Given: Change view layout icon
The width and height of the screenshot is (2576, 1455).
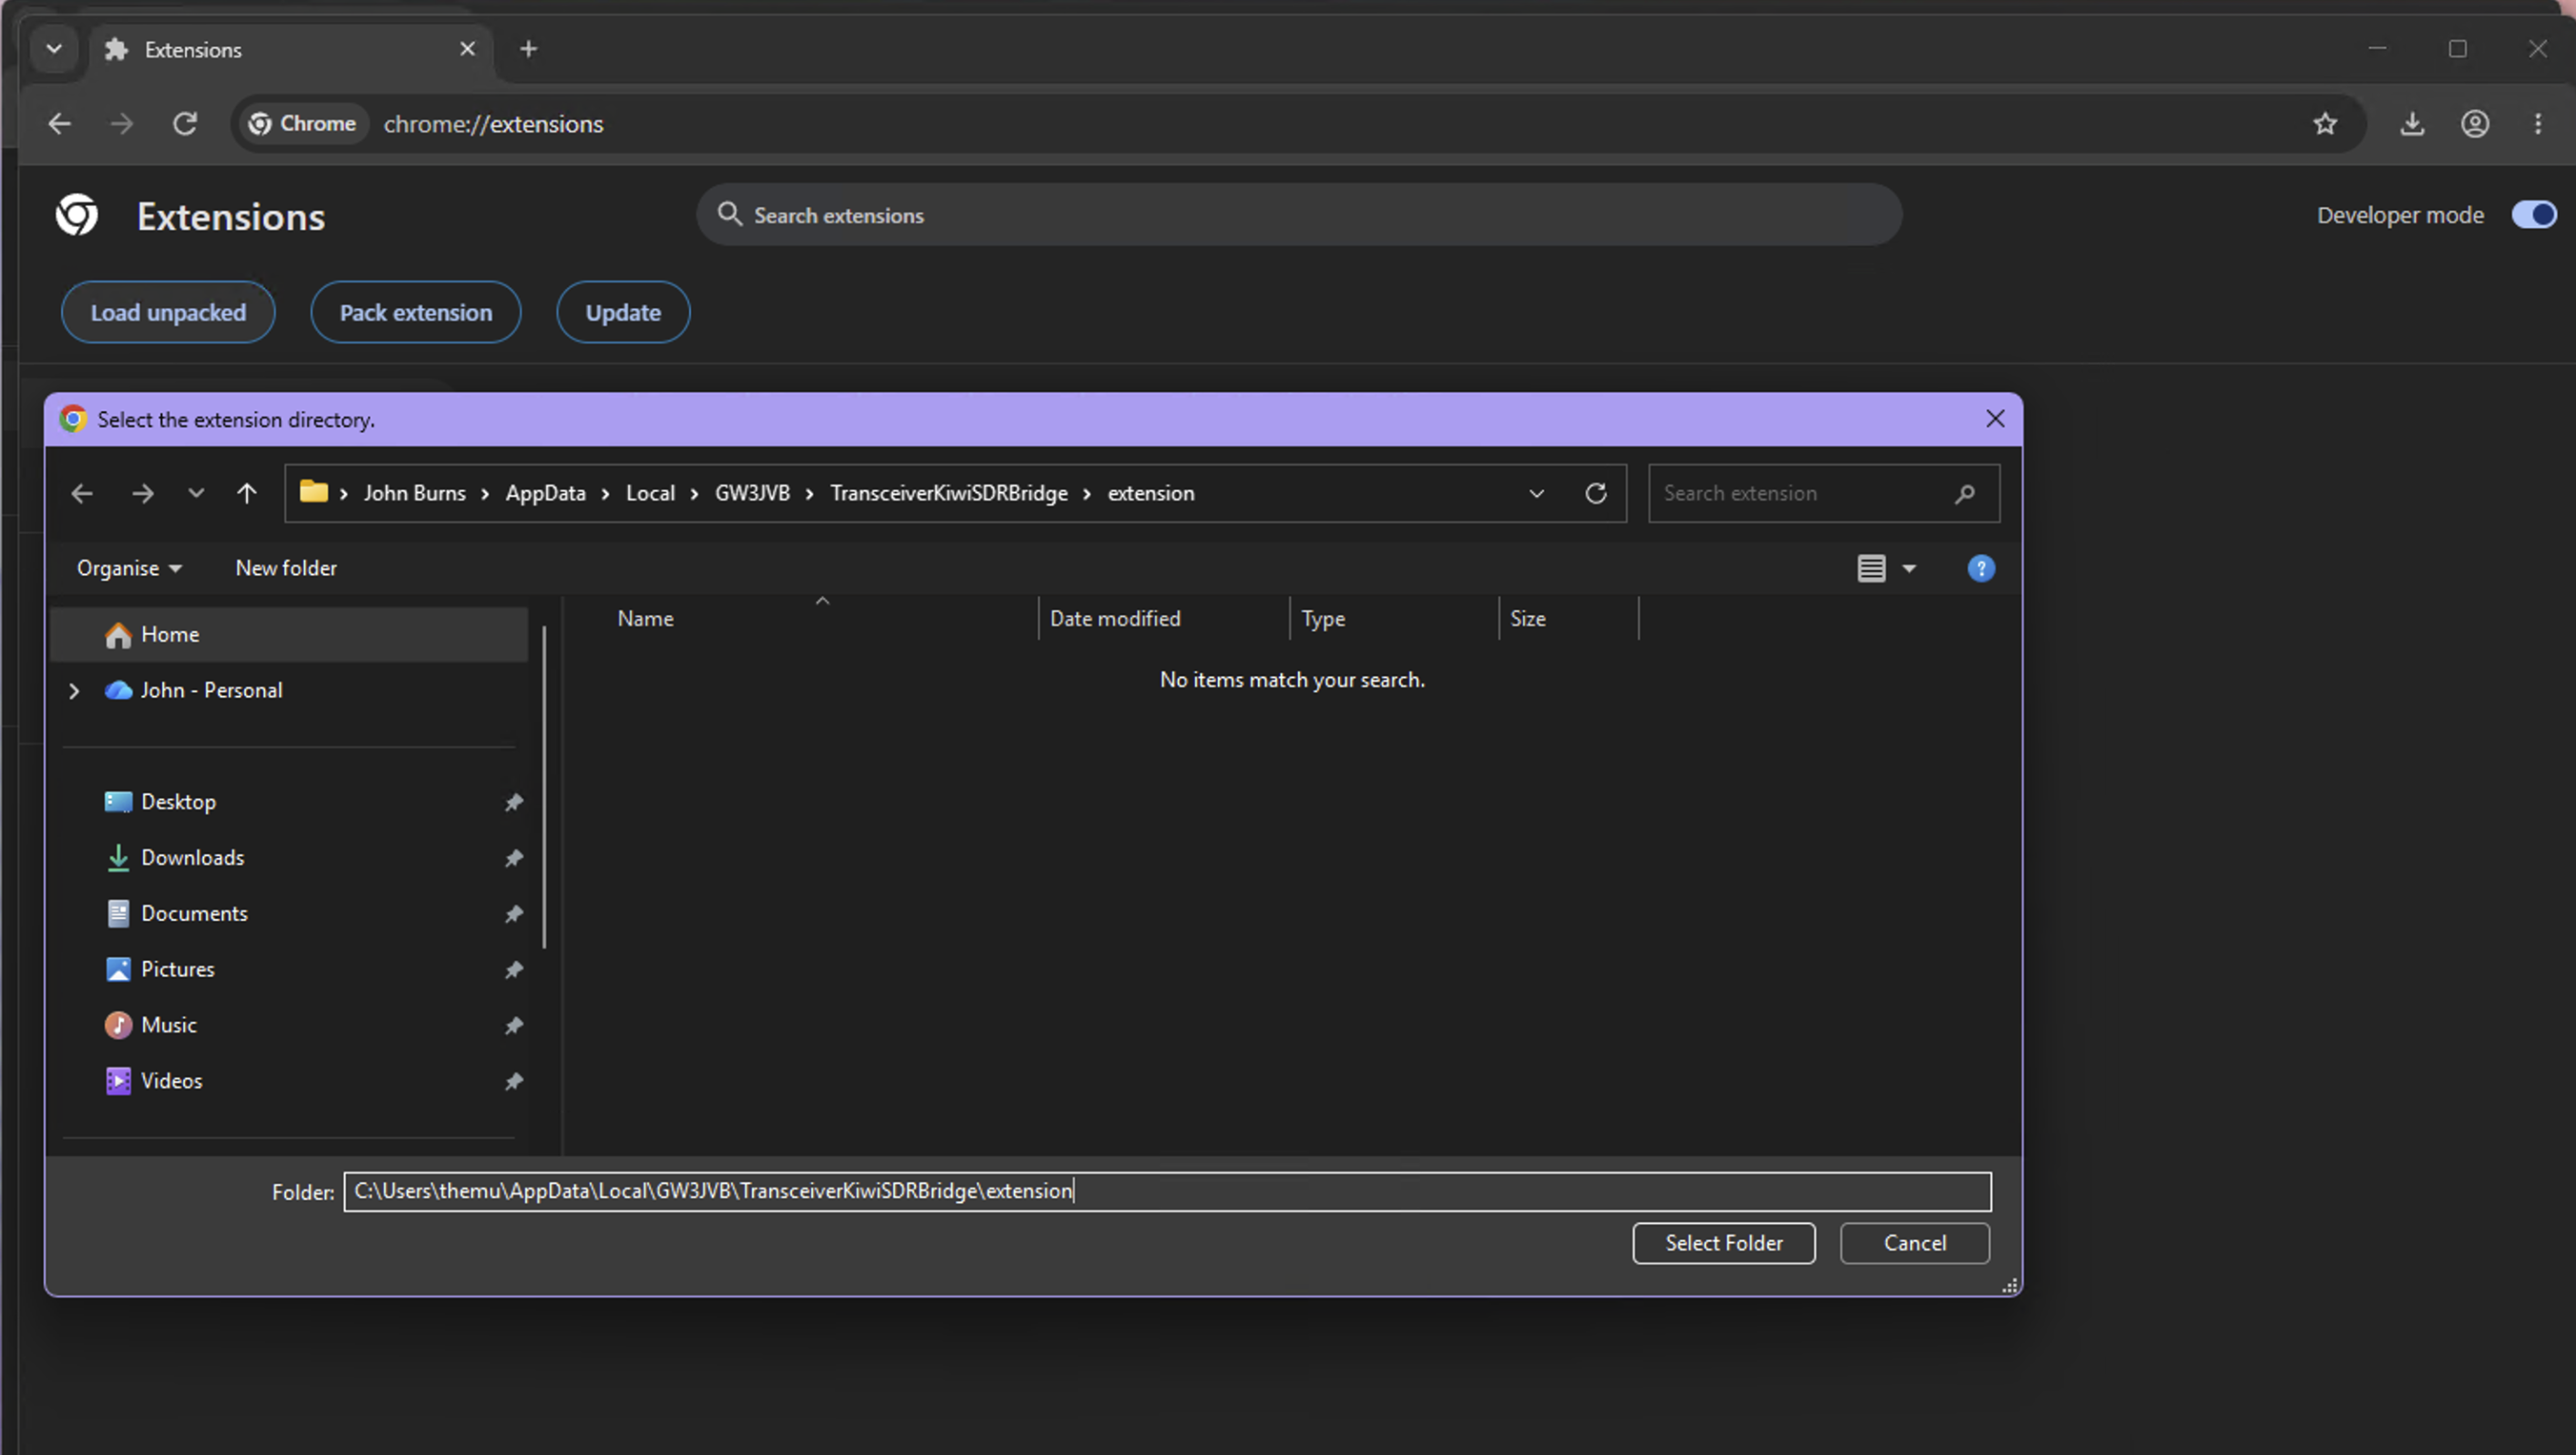Looking at the screenshot, I should coord(1871,569).
